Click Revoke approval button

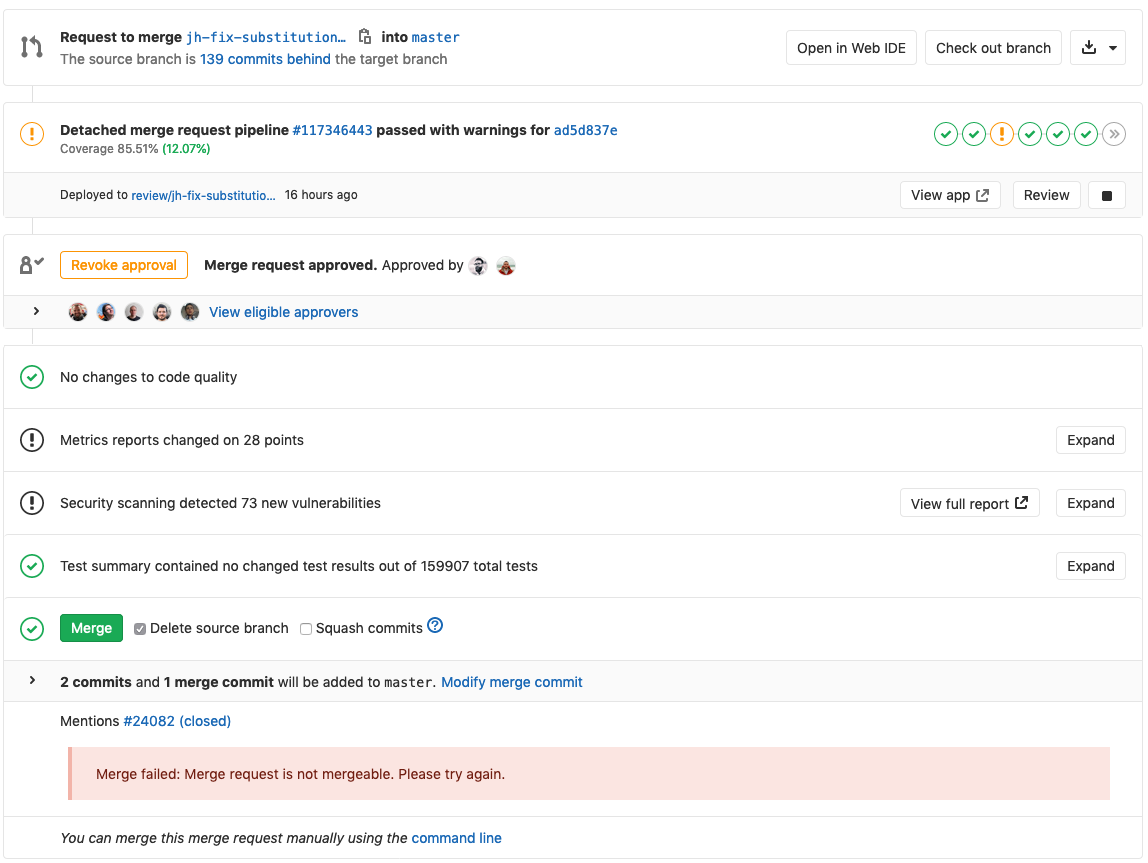tap(124, 265)
